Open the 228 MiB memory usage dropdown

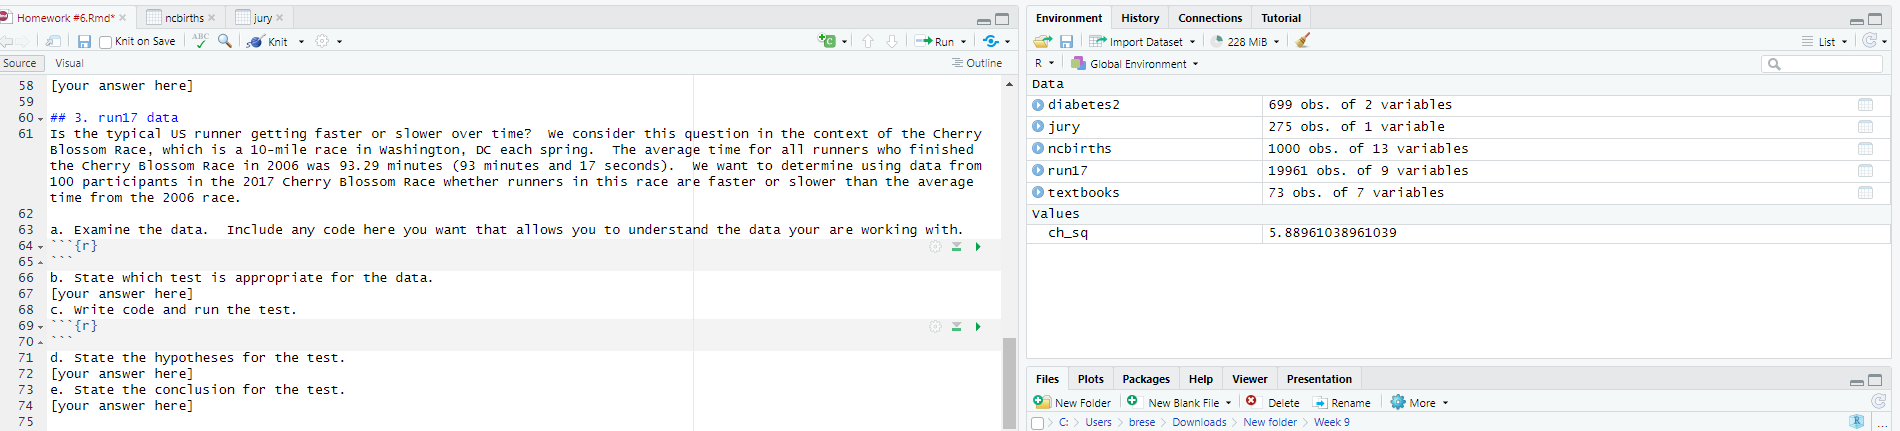click(1245, 41)
